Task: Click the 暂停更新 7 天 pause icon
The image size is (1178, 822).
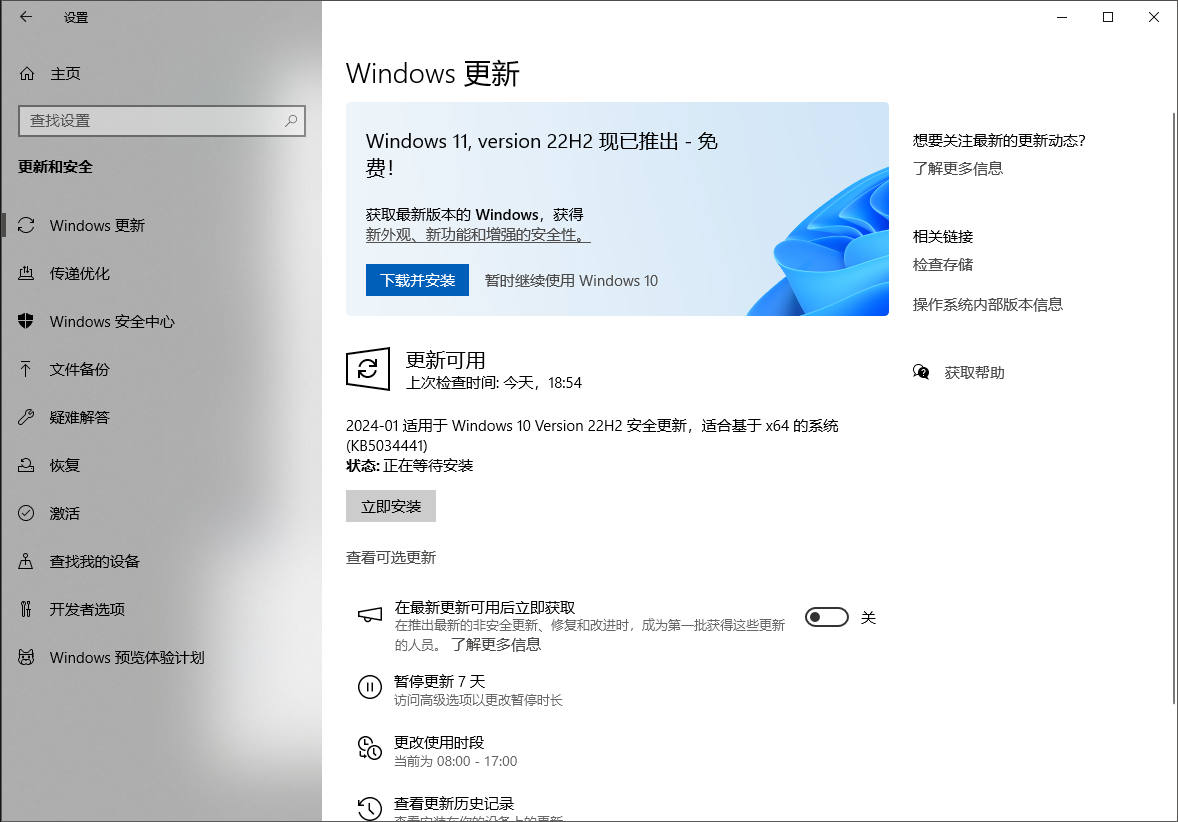Action: coord(370,687)
